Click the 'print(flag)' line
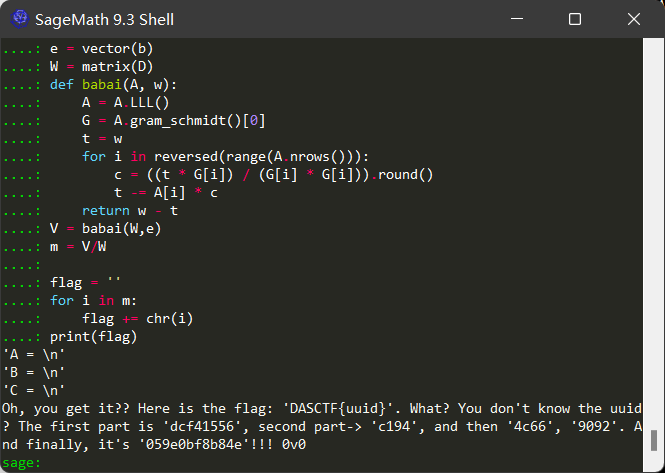 93,337
